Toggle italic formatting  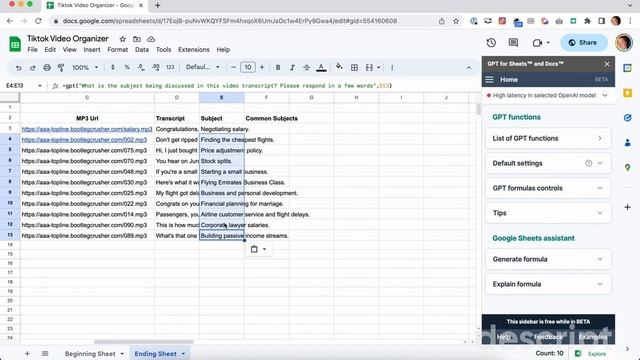[x=292, y=68]
